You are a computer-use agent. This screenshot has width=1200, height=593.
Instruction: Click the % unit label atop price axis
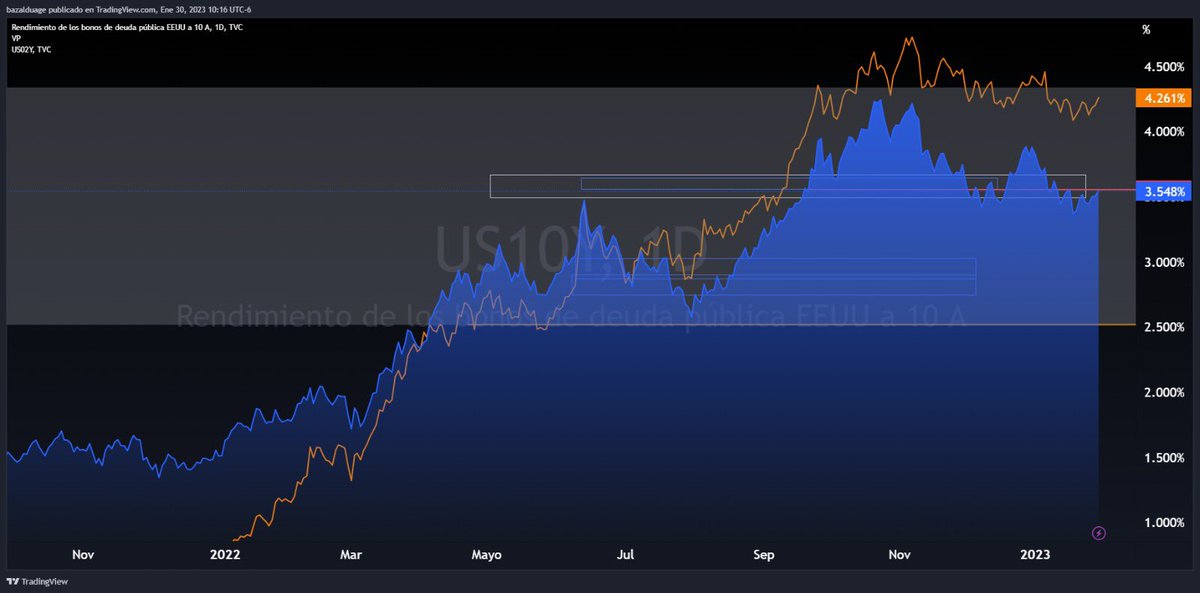coord(1147,29)
